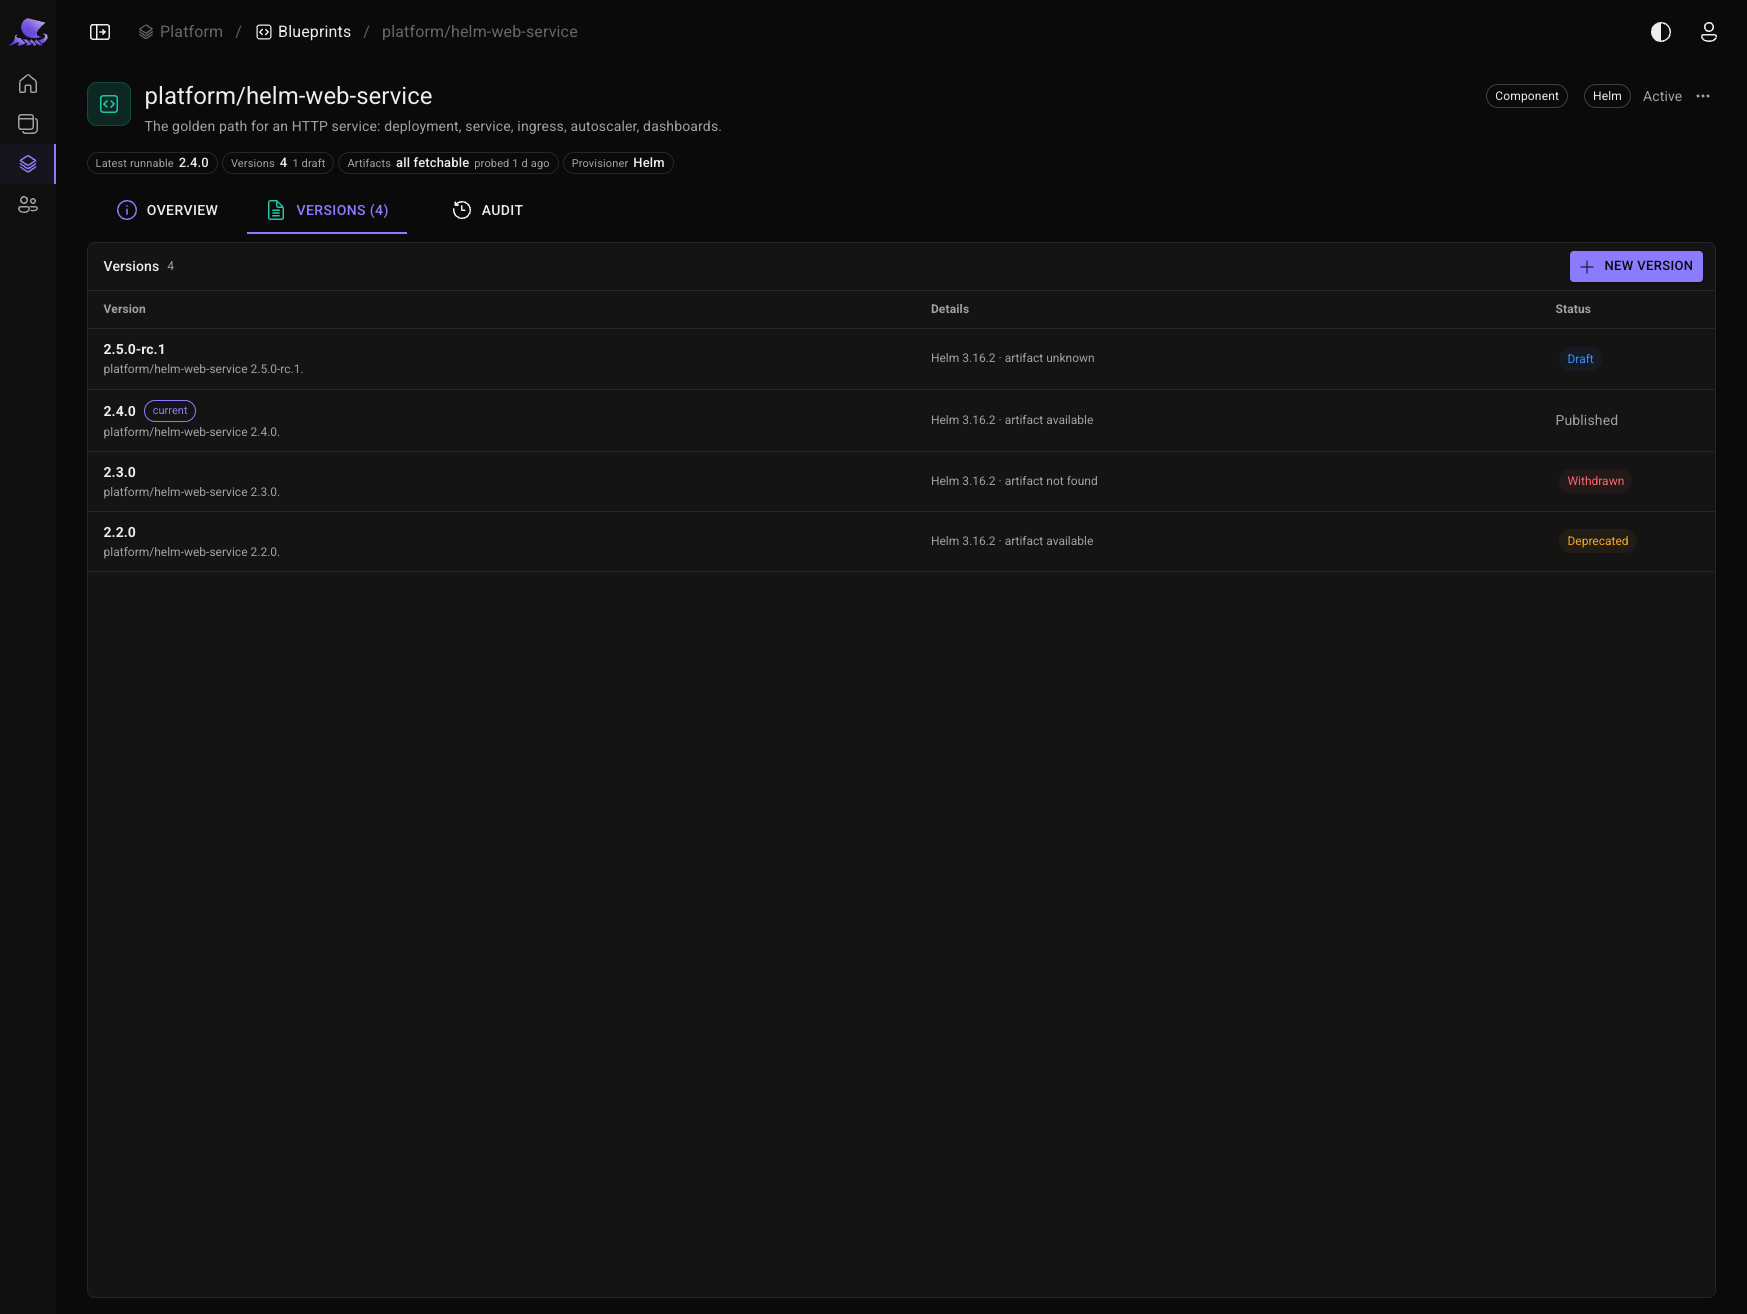Click the ship logo icon

(x=29, y=32)
